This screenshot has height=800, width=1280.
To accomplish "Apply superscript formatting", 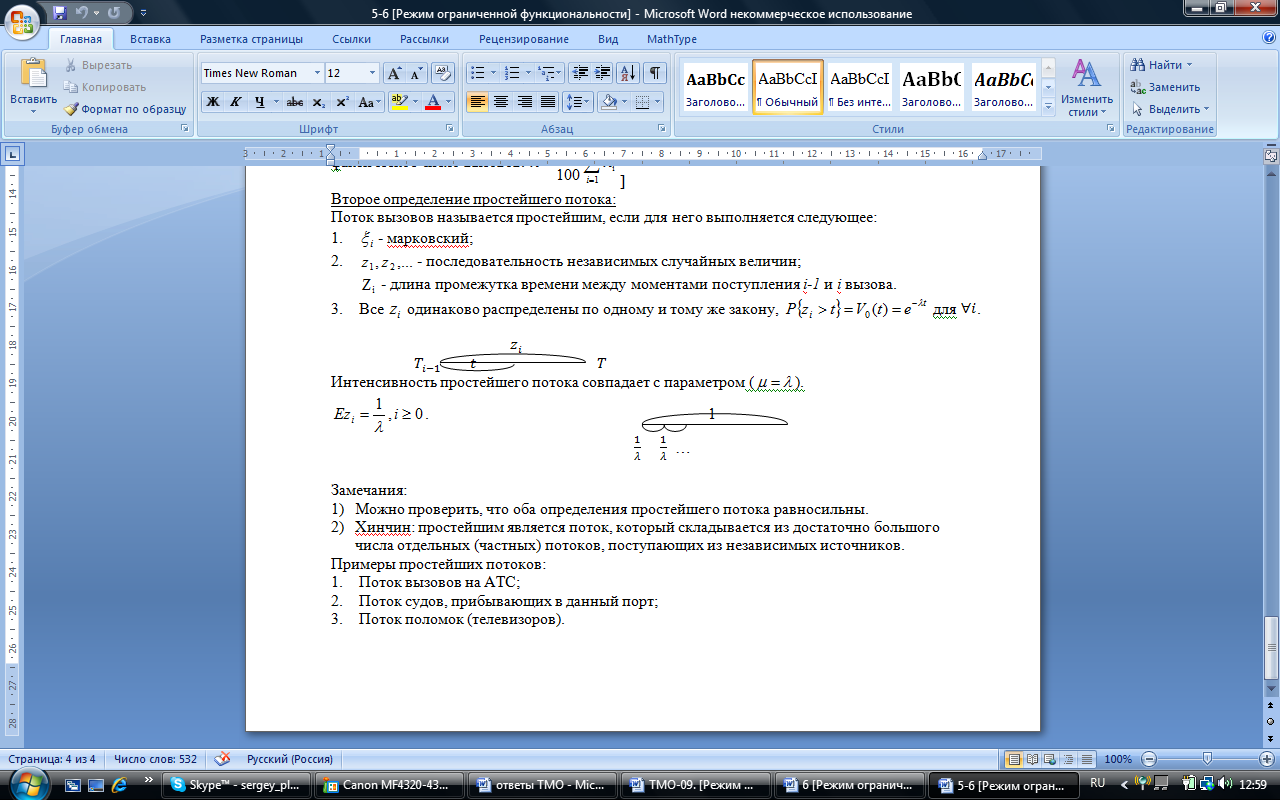I will (x=342, y=102).
